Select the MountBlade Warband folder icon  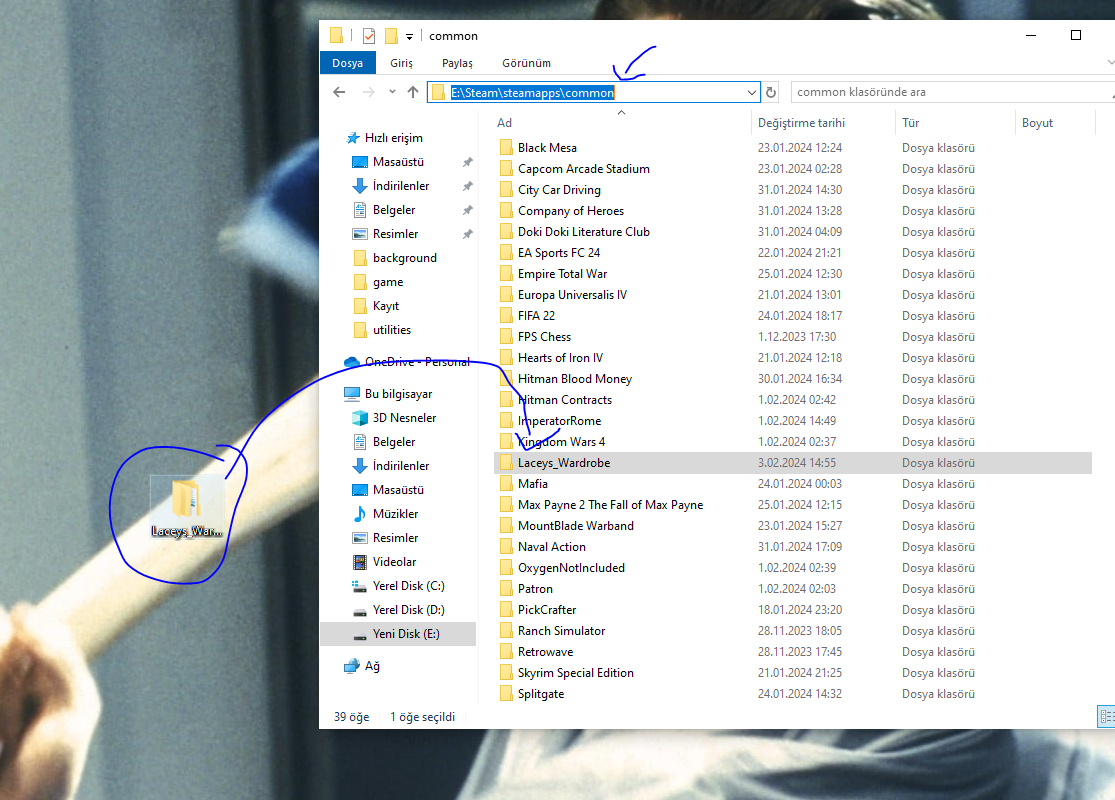click(506, 526)
